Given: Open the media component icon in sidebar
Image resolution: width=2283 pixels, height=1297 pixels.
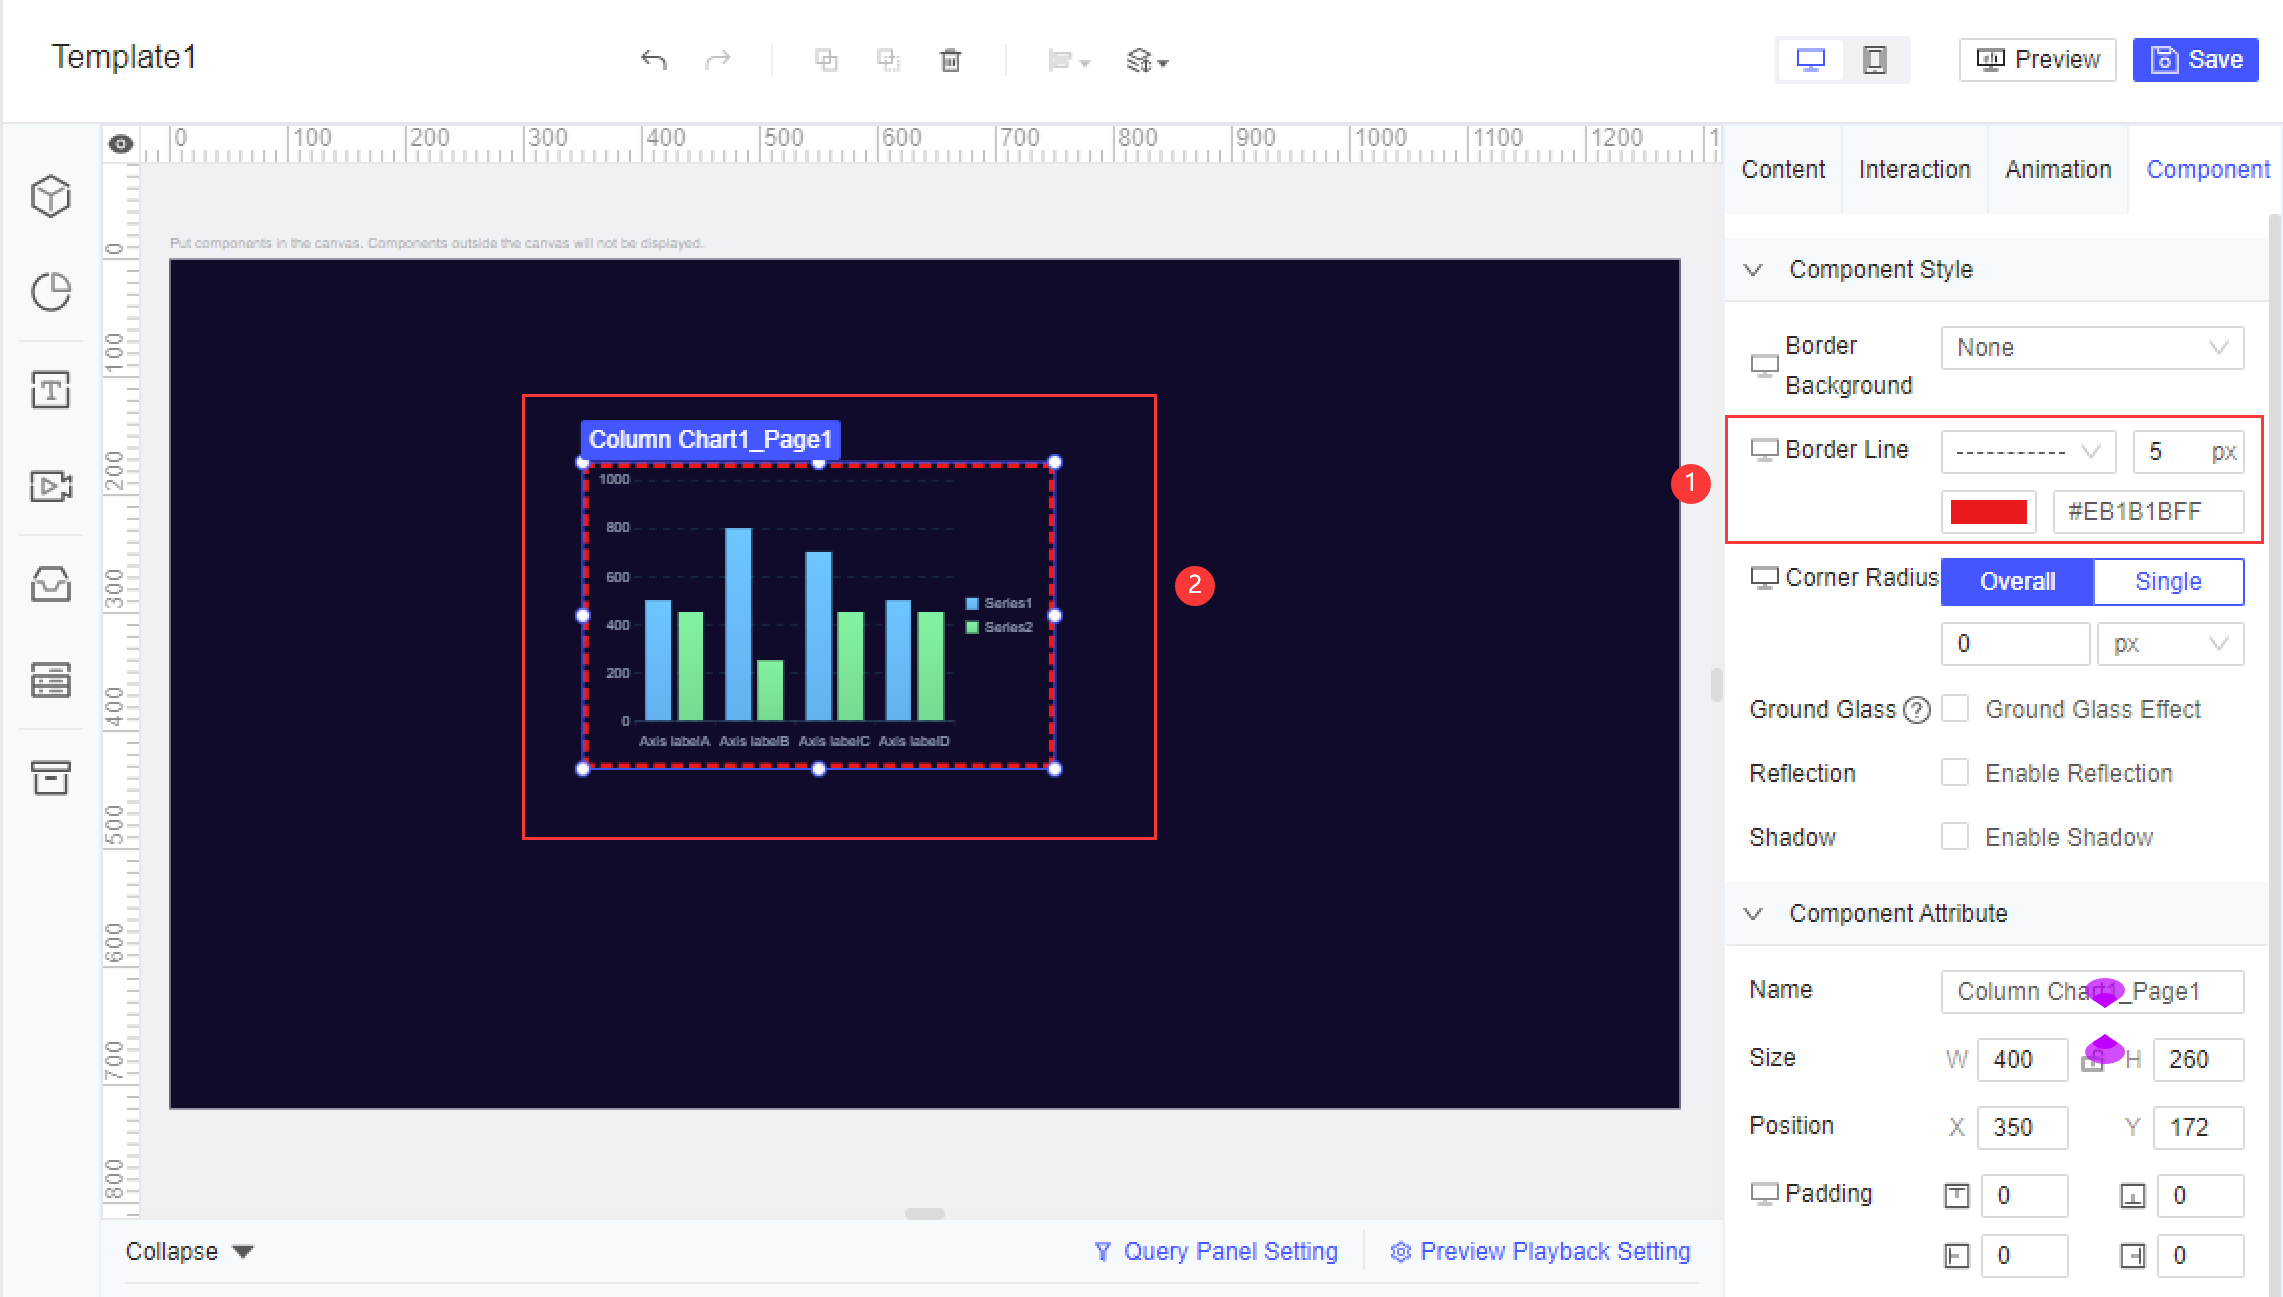Looking at the screenshot, I should (x=50, y=487).
